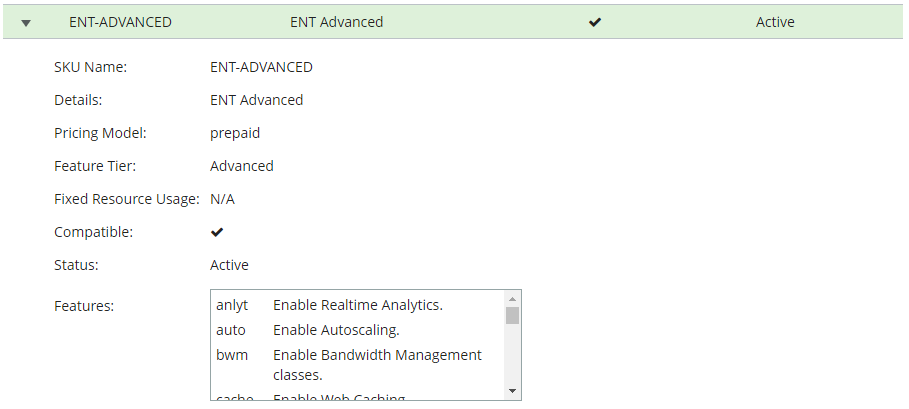The image size is (909, 409).
Task: Select ENT-ADVANCED SKU name in header row
Action: coord(120,22)
